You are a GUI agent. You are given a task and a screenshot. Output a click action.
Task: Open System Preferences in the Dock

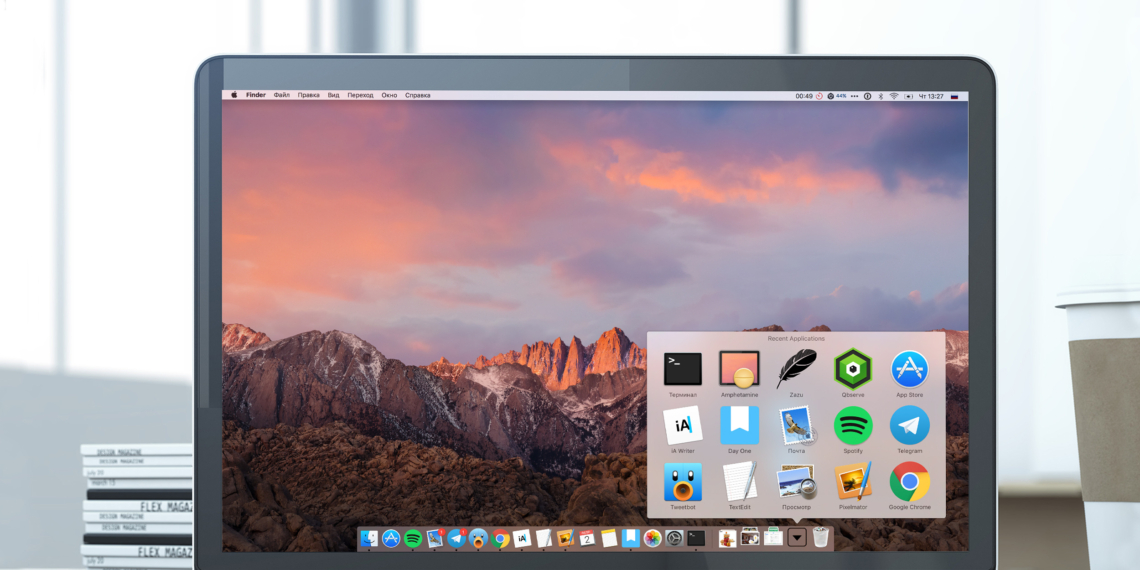[674, 538]
